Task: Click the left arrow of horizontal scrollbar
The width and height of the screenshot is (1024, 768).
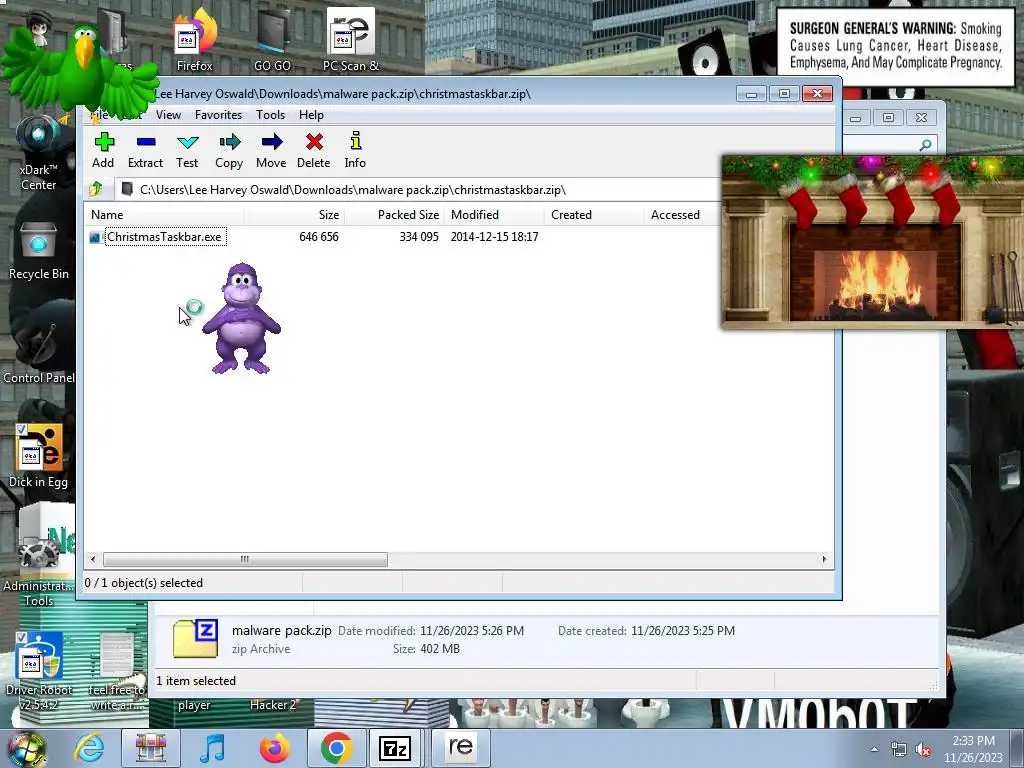Action: [93, 559]
